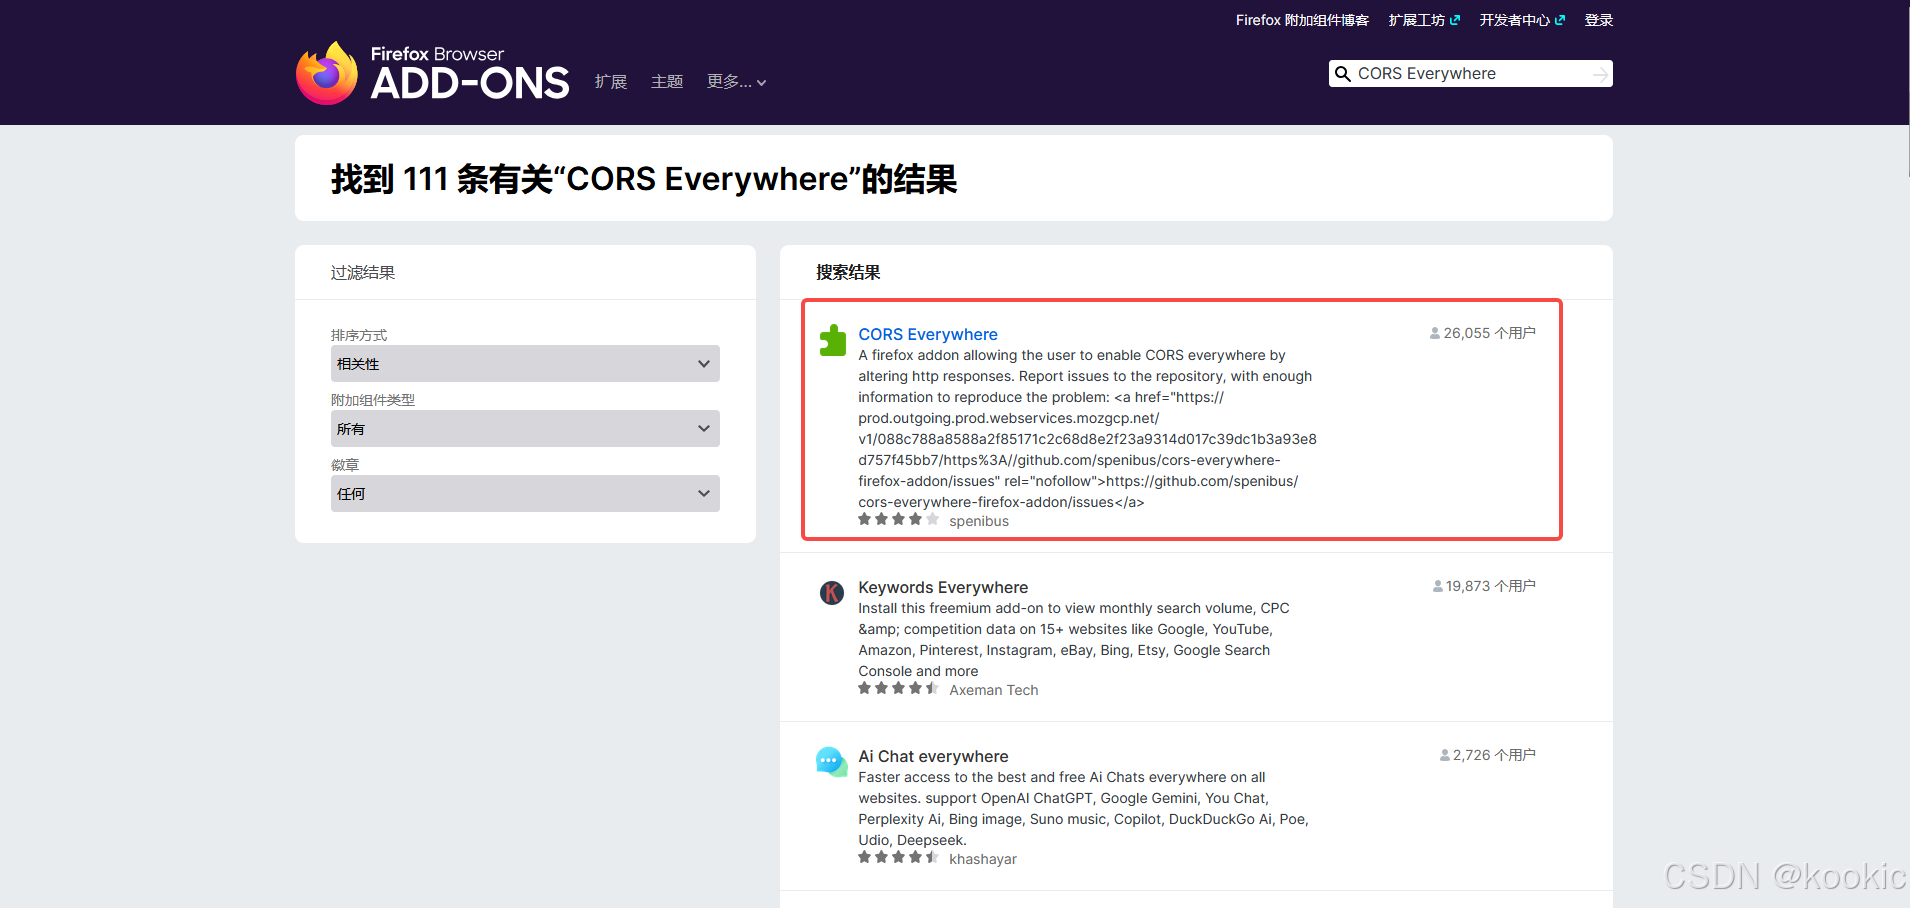This screenshot has height=908, width=1910.
Task: Click the search field containing CORS Everywhere
Action: 1470,74
